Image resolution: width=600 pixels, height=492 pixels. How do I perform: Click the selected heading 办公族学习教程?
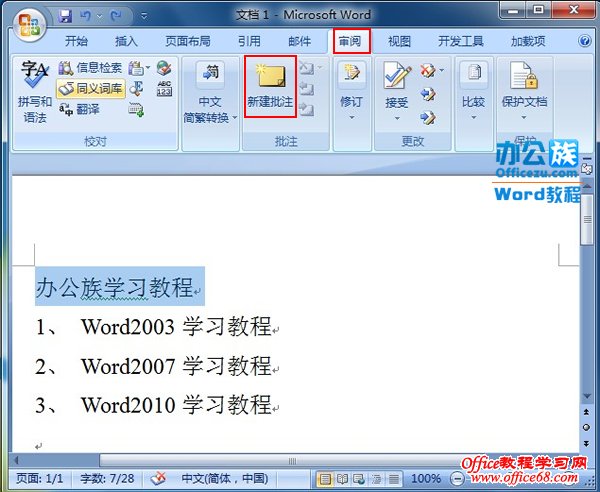click(115, 287)
